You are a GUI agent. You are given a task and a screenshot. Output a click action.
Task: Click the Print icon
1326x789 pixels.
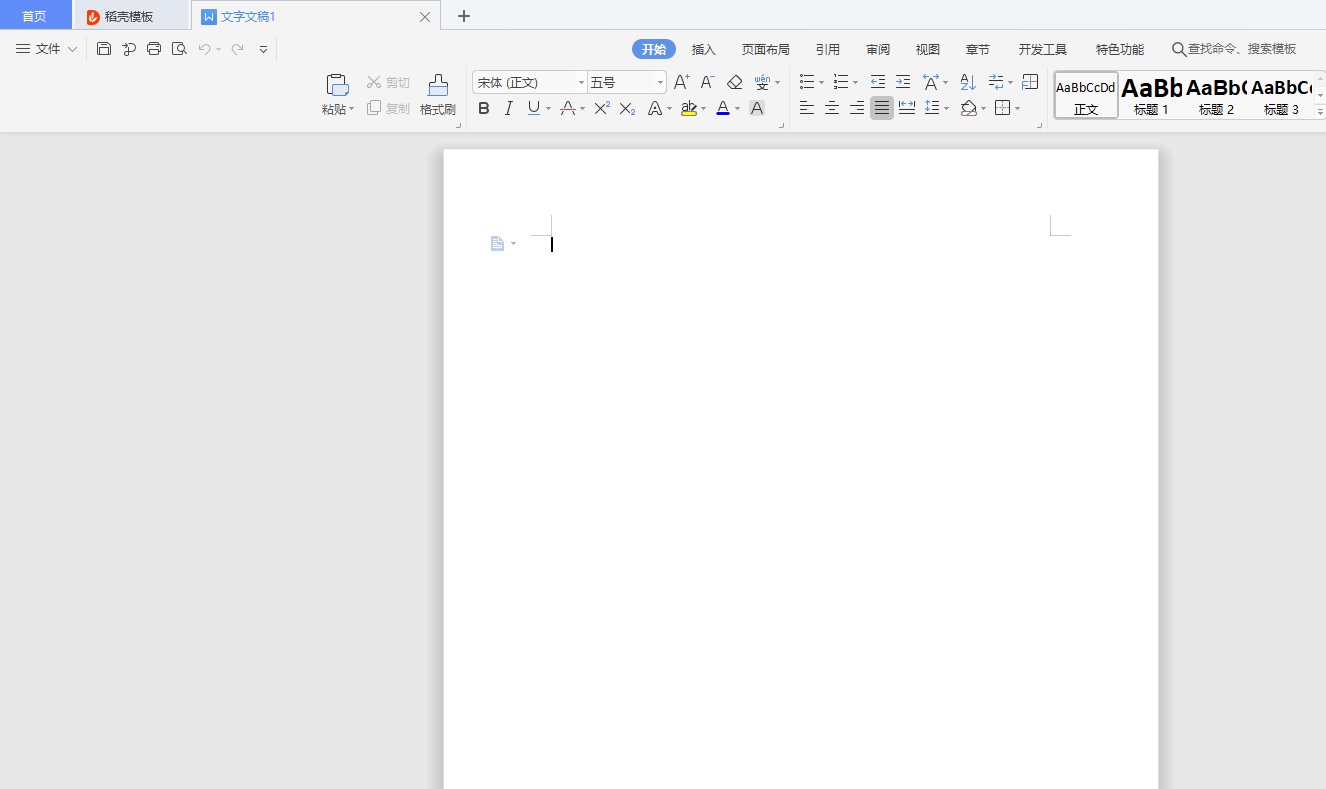[x=154, y=48]
